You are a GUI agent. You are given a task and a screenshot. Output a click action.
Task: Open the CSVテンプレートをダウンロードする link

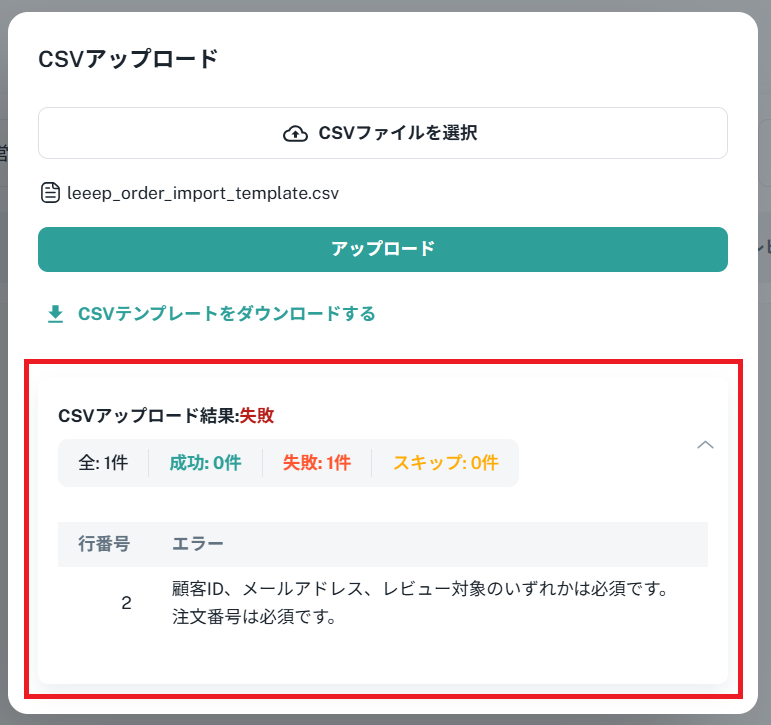[x=226, y=314]
